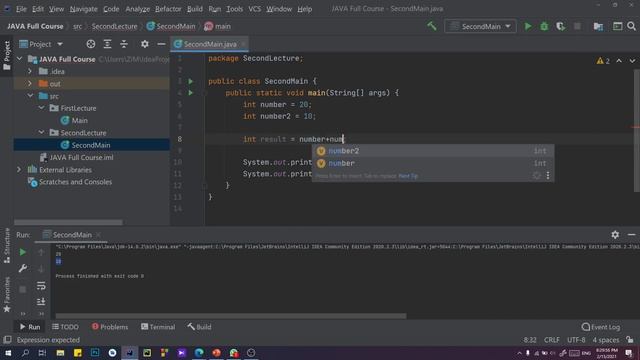The height and width of the screenshot is (360, 640).
Task: Click run gutter arrow next to main method
Action: tap(191, 93)
